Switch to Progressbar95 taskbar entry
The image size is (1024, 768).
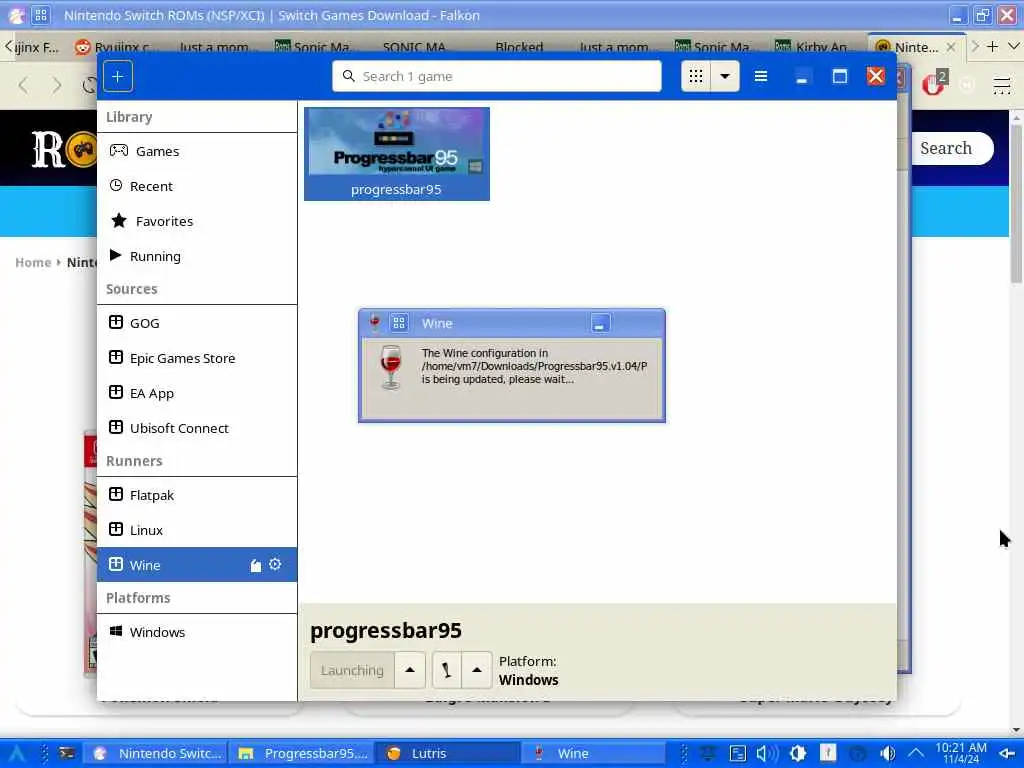tap(303, 754)
